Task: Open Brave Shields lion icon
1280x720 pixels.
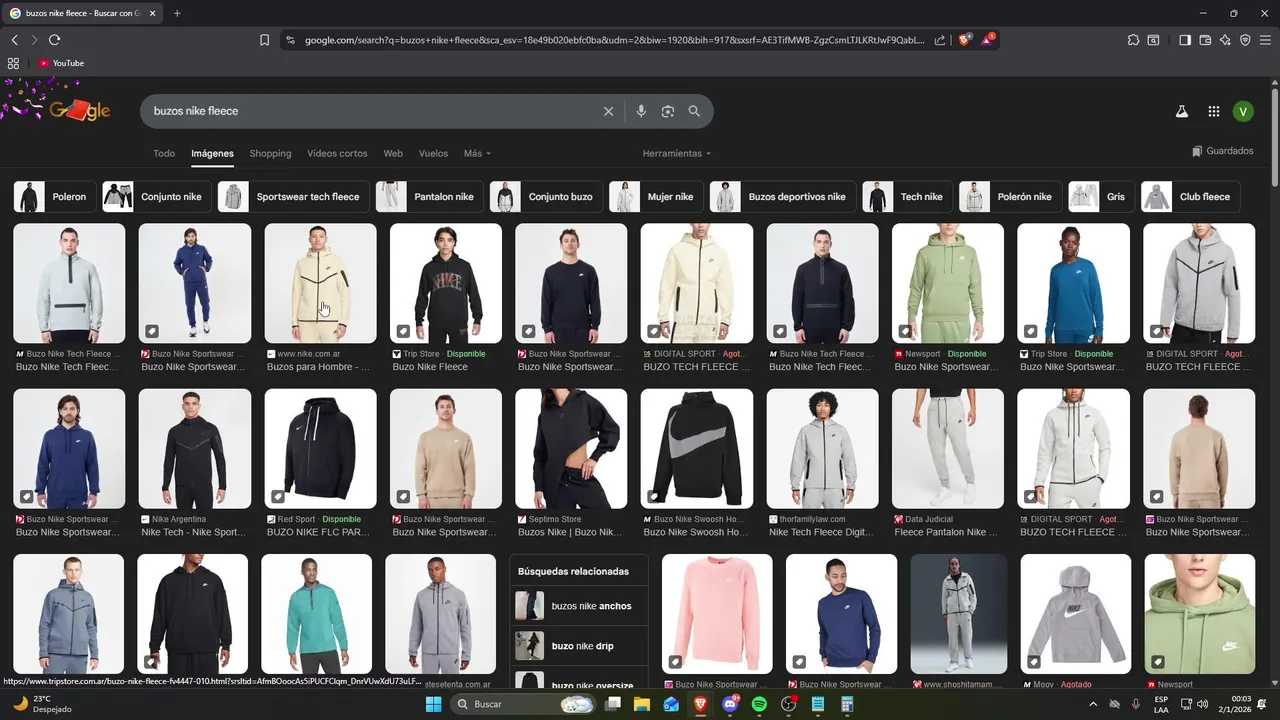Action: pos(965,40)
